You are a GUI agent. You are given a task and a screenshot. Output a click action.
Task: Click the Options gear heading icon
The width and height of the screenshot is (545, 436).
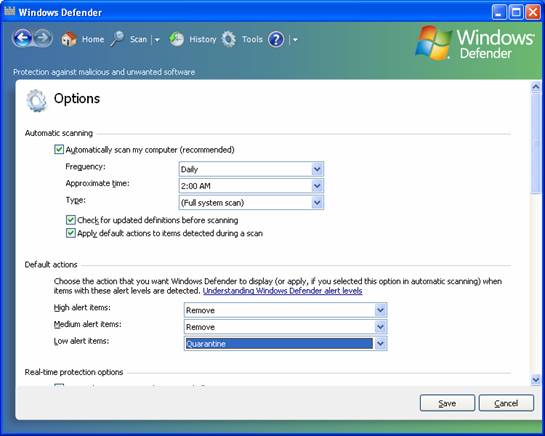36,101
